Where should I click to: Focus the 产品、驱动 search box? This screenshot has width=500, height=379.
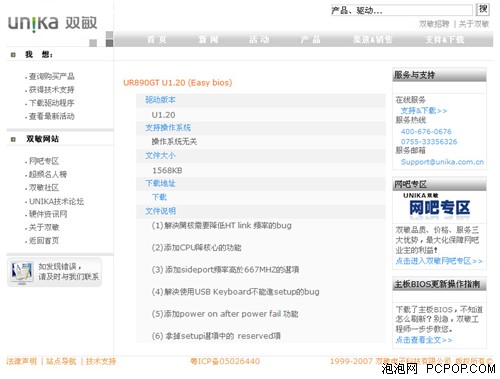click(402, 10)
